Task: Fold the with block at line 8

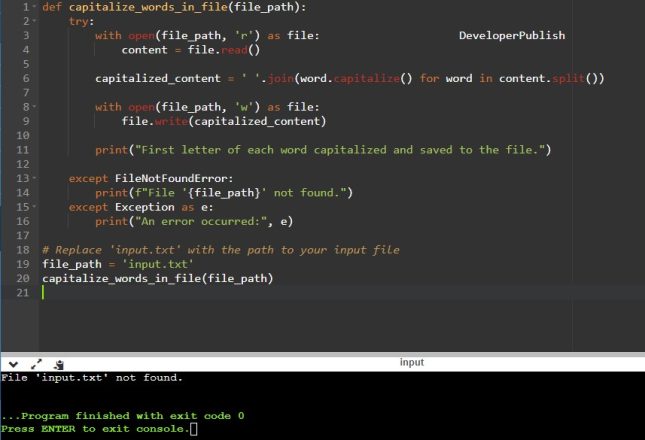Action: click(x=34, y=107)
